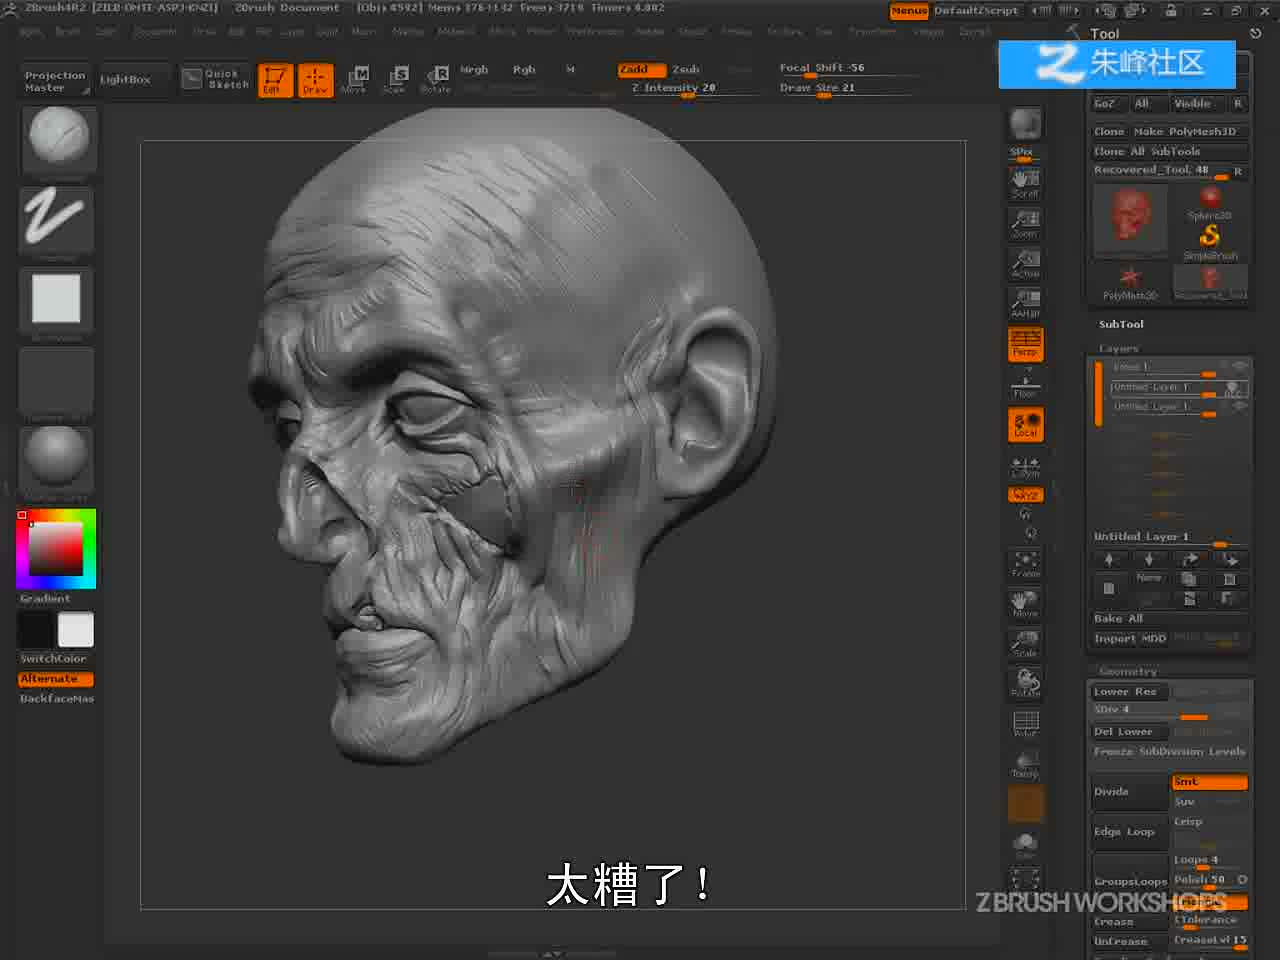1280x960 pixels.
Task: Enable the Zsub toggle
Action: 686,69
